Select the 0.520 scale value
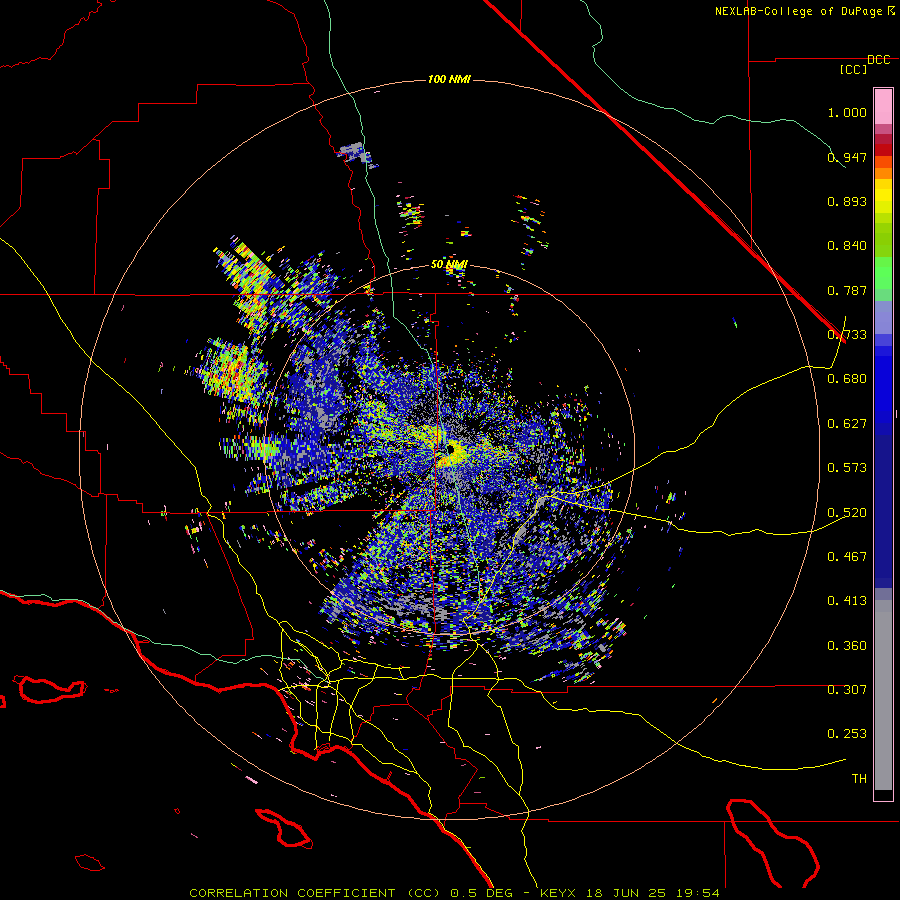The height and width of the screenshot is (900, 900). point(847,513)
